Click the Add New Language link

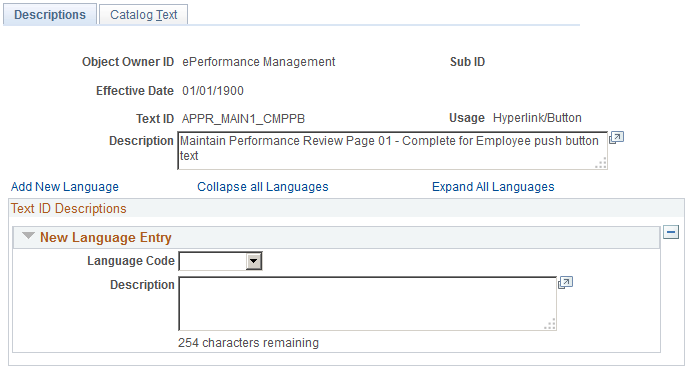click(65, 187)
